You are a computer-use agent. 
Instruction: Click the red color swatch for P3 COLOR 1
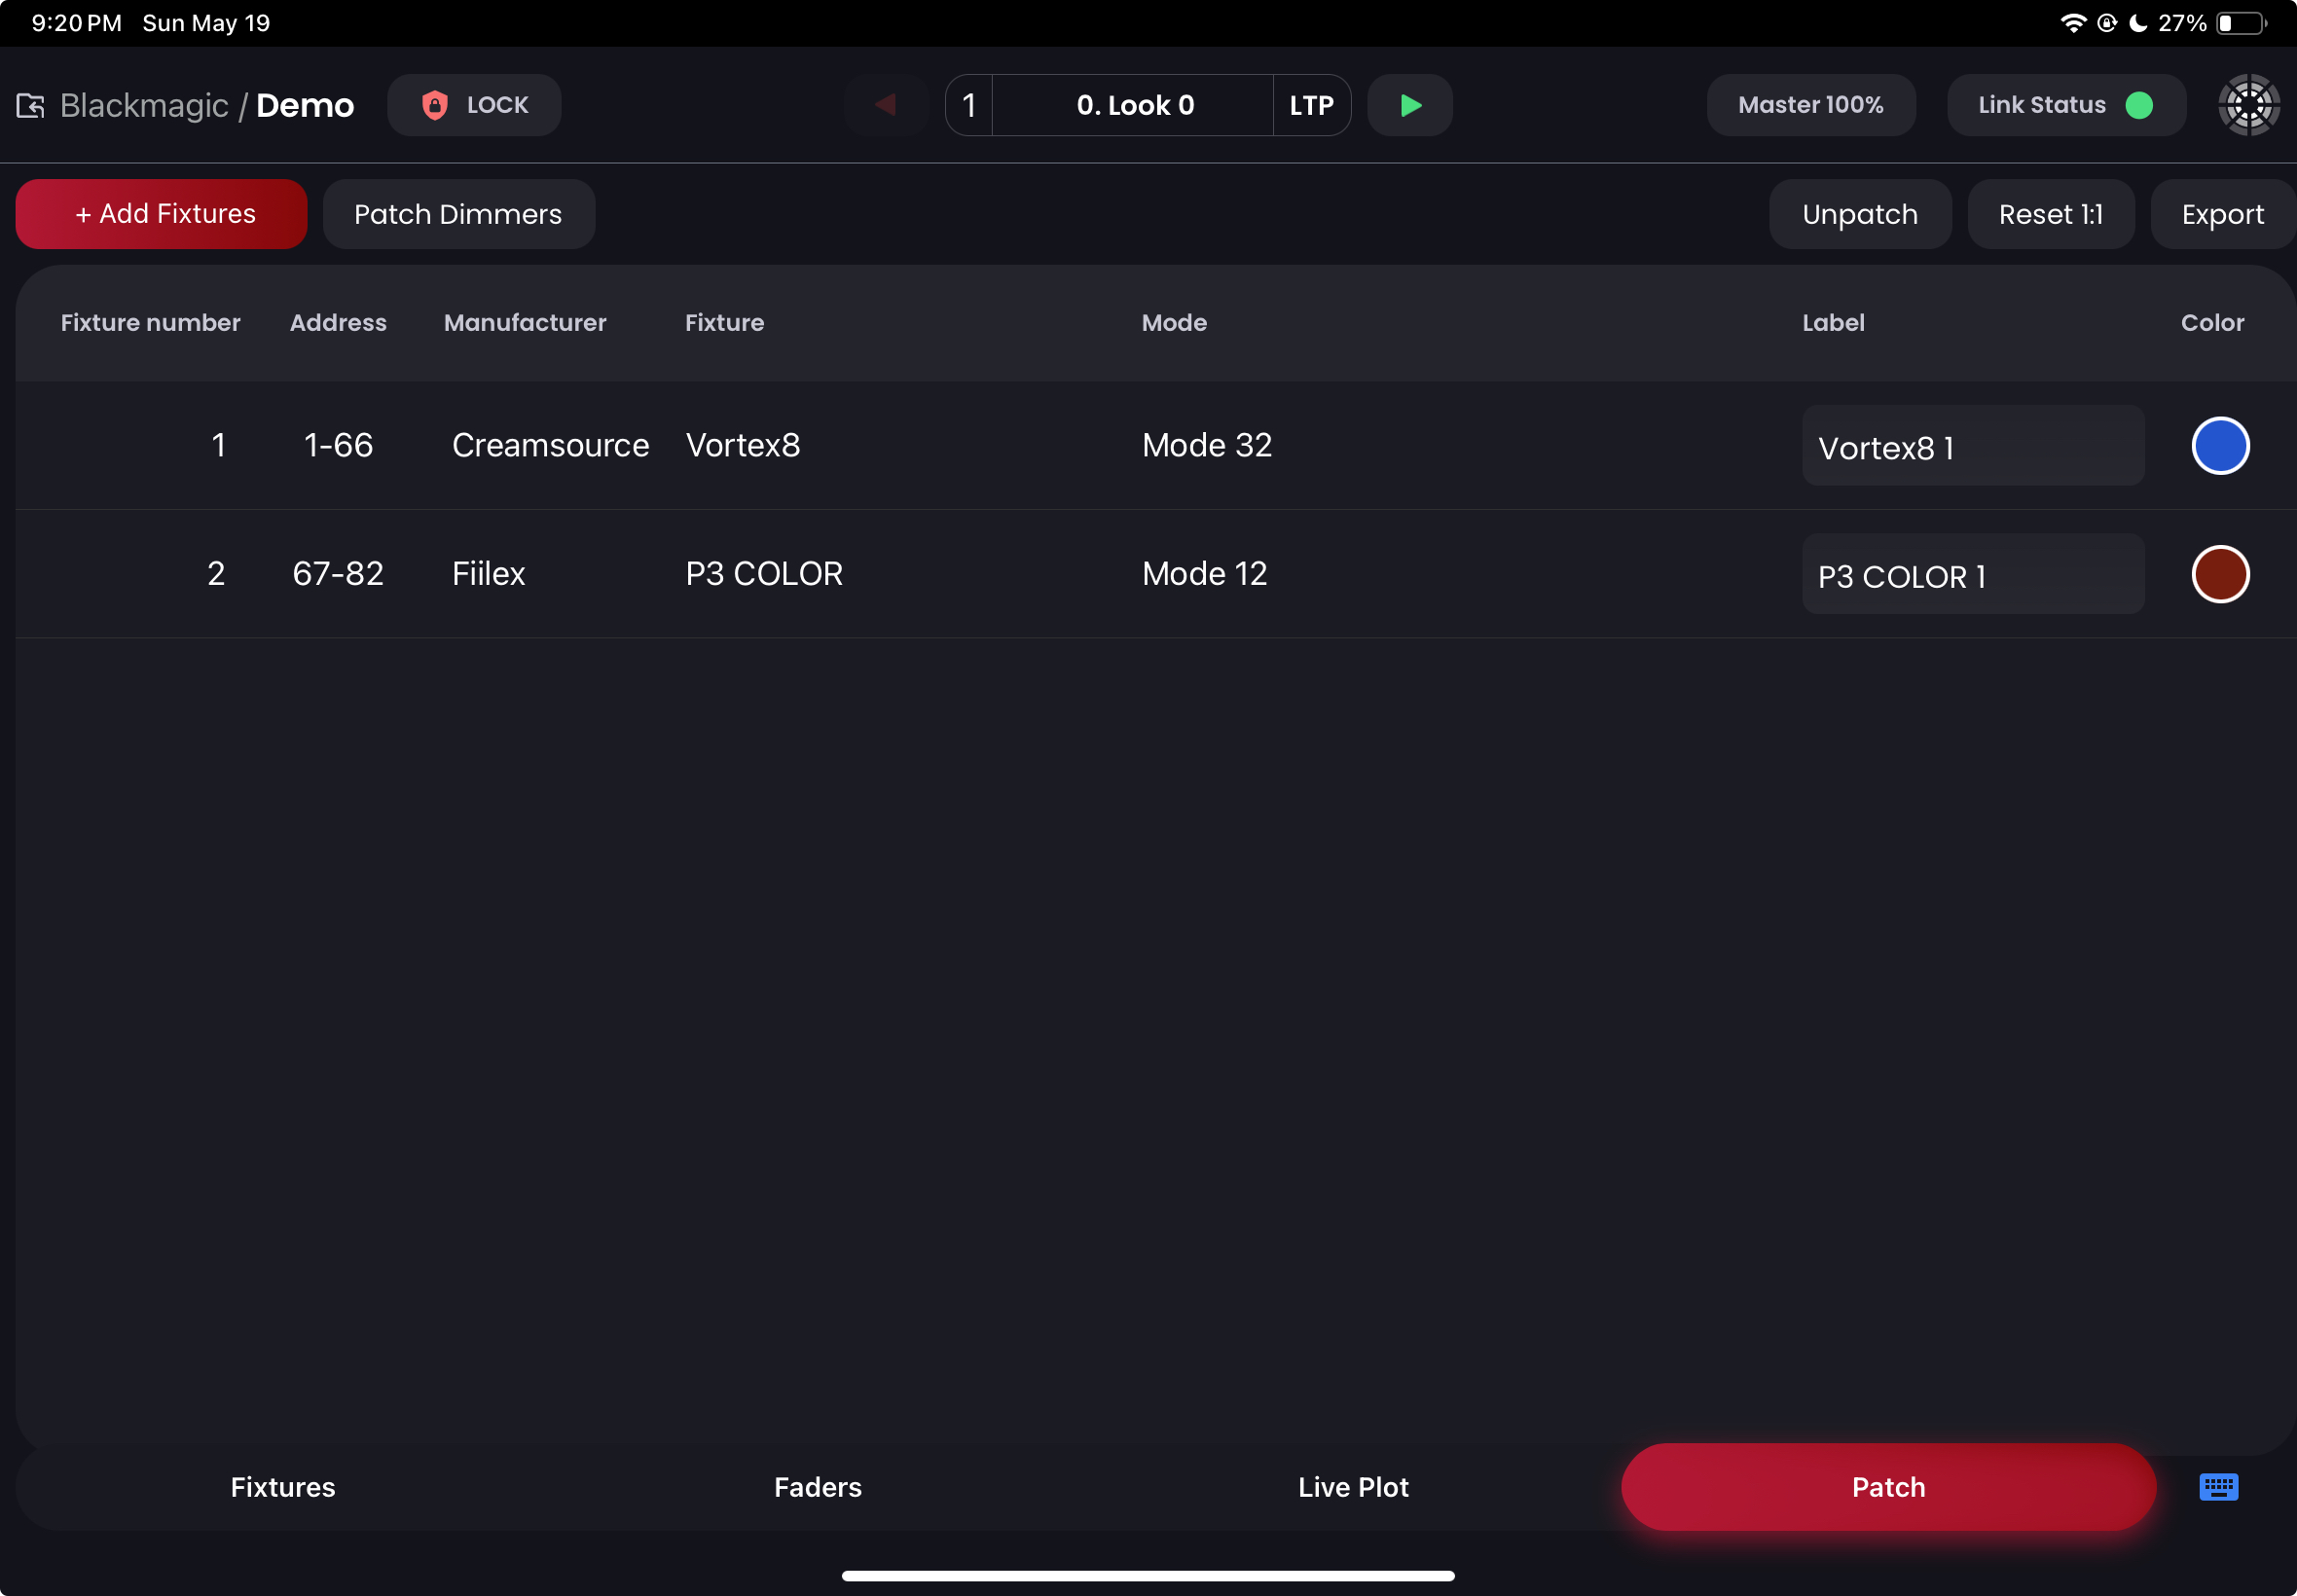point(2217,572)
